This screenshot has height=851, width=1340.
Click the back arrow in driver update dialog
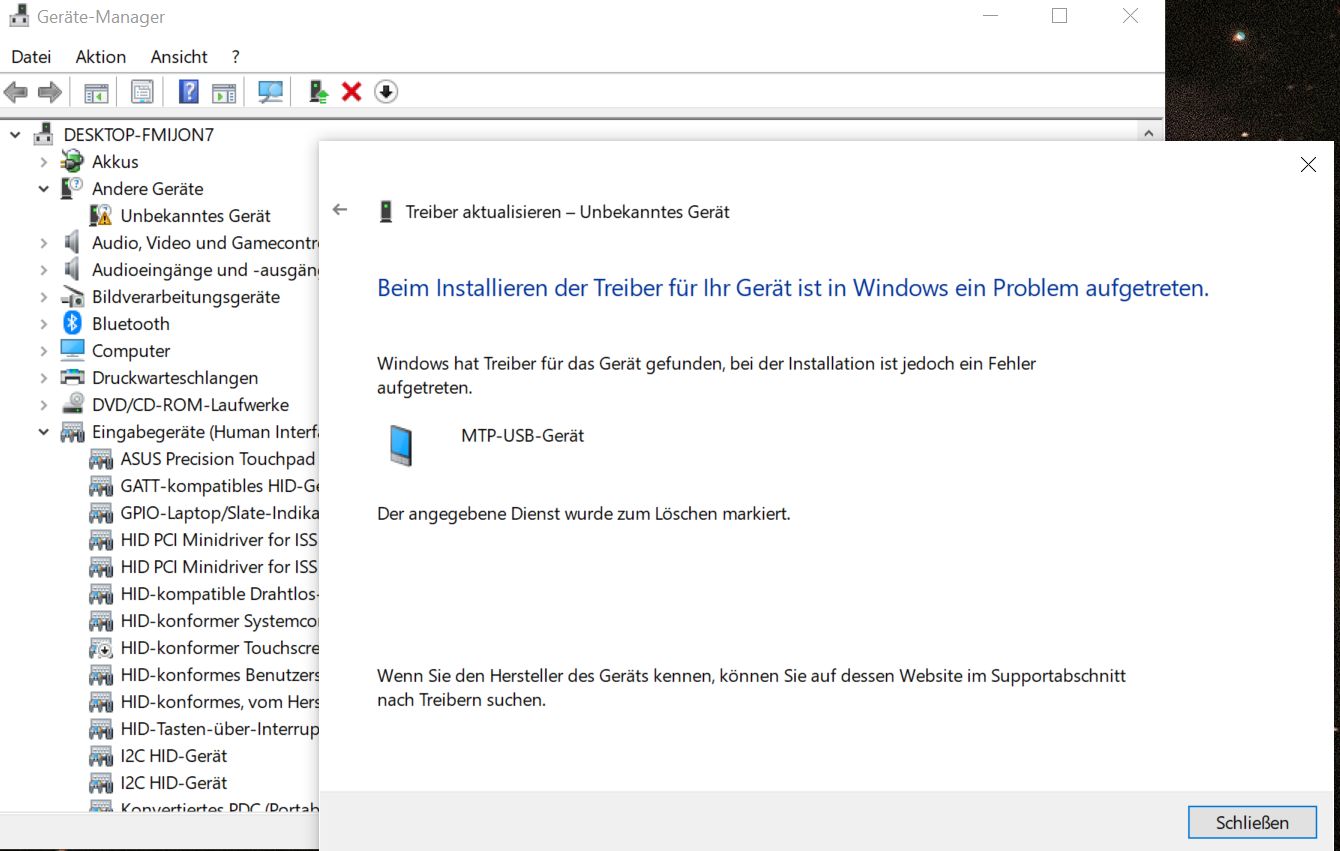[x=340, y=210]
